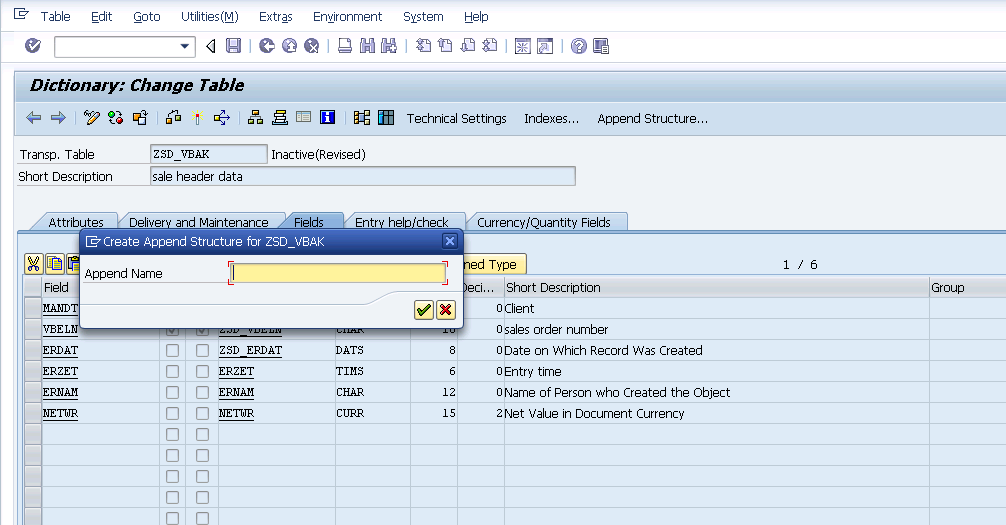Toggle the Key checkbox for ERDAT row
Image resolution: width=1006 pixels, height=525 pixels.
click(x=173, y=351)
